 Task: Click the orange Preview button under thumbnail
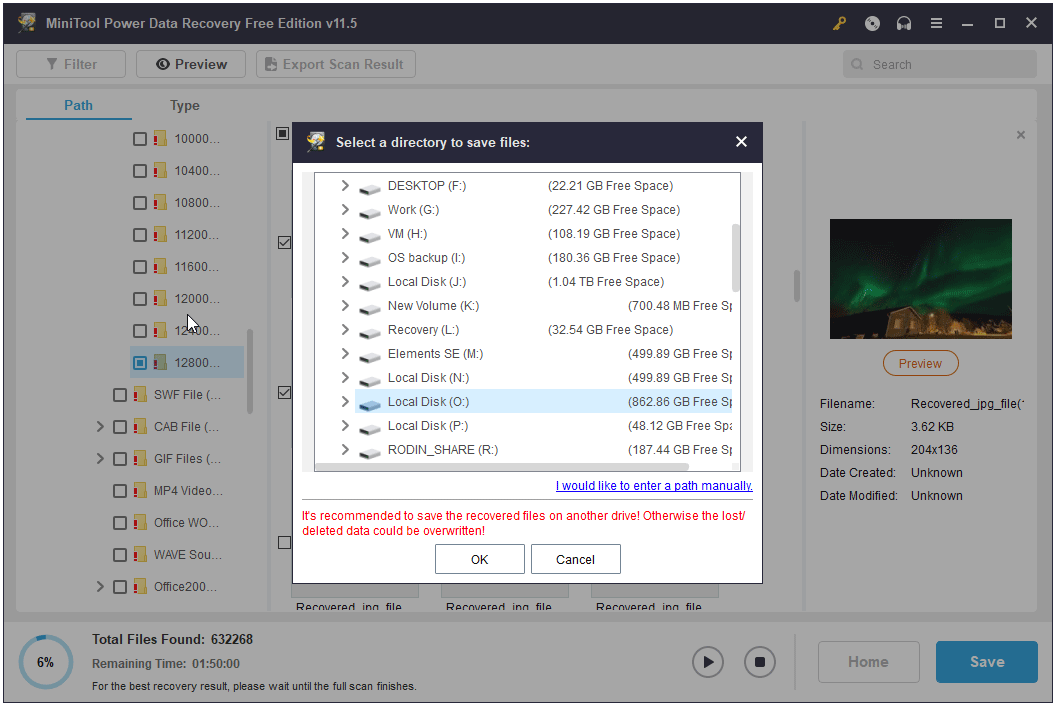click(920, 364)
